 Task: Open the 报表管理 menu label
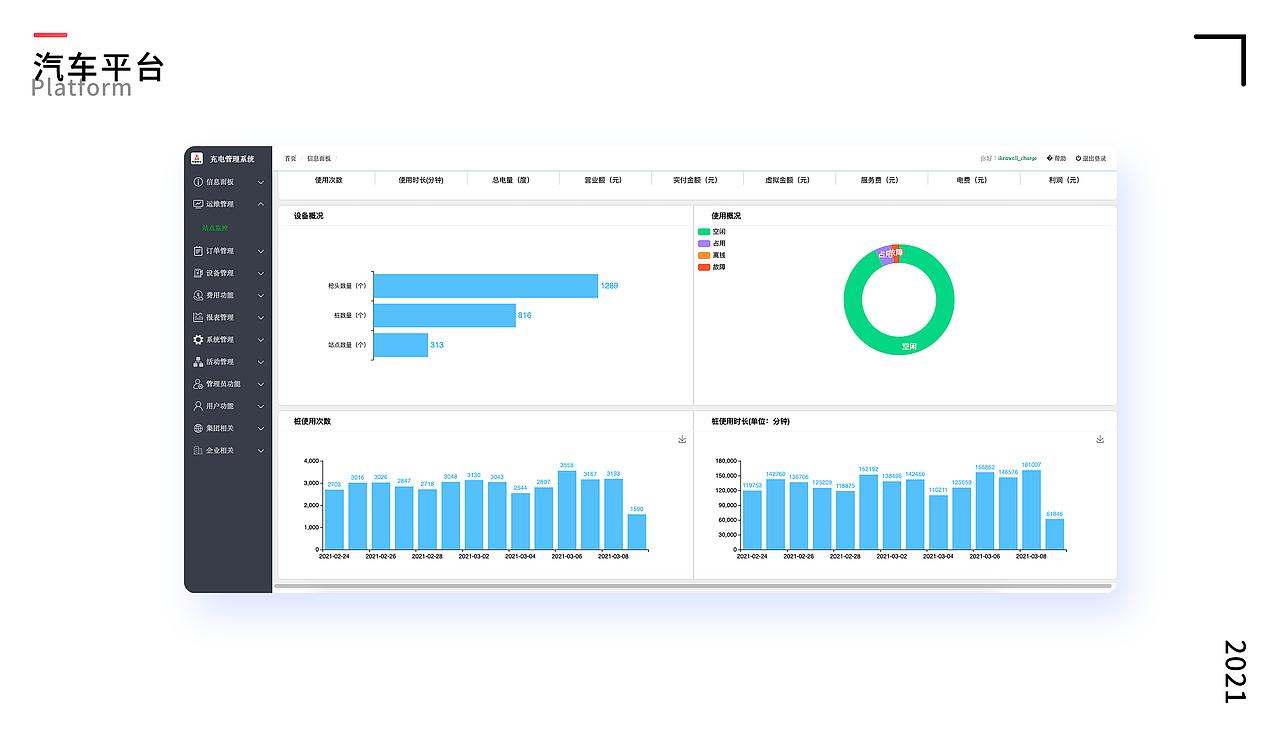click(220, 317)
